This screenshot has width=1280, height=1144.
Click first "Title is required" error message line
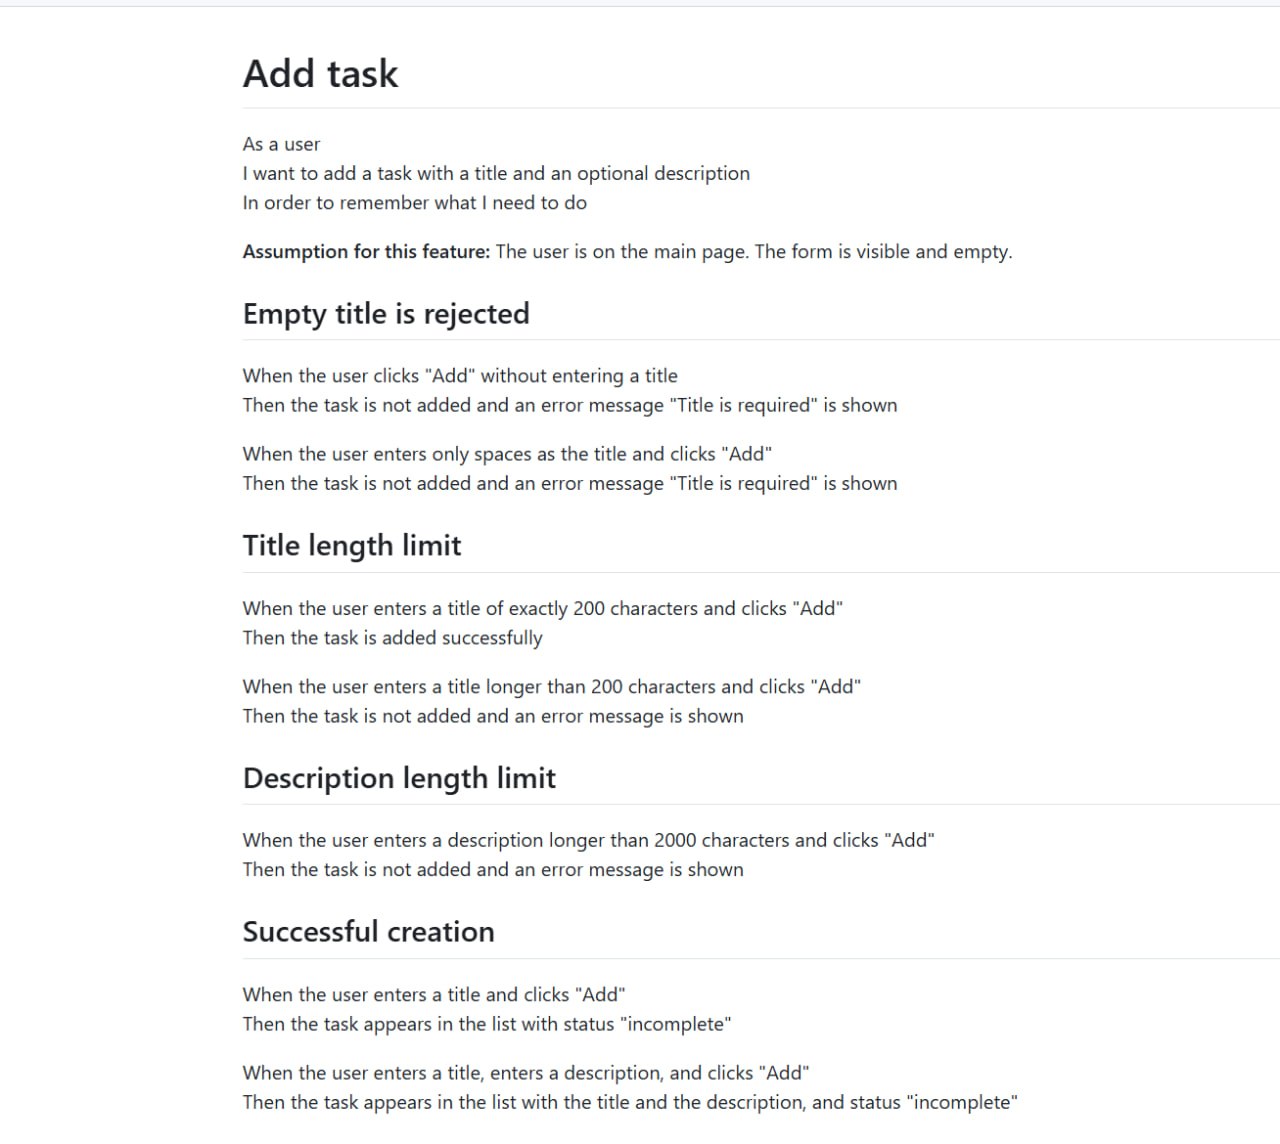click(x=570, y=406)
